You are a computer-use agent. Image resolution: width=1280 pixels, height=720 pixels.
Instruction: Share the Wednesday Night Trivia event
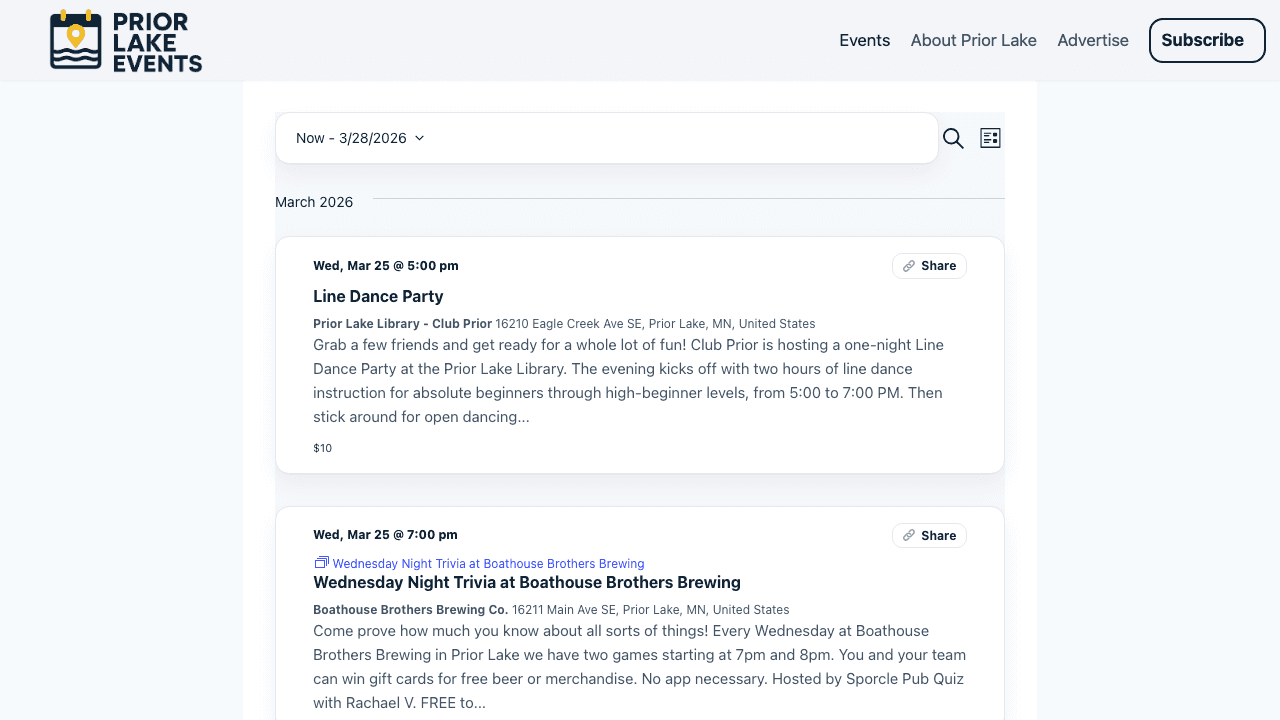coord(929,535)
